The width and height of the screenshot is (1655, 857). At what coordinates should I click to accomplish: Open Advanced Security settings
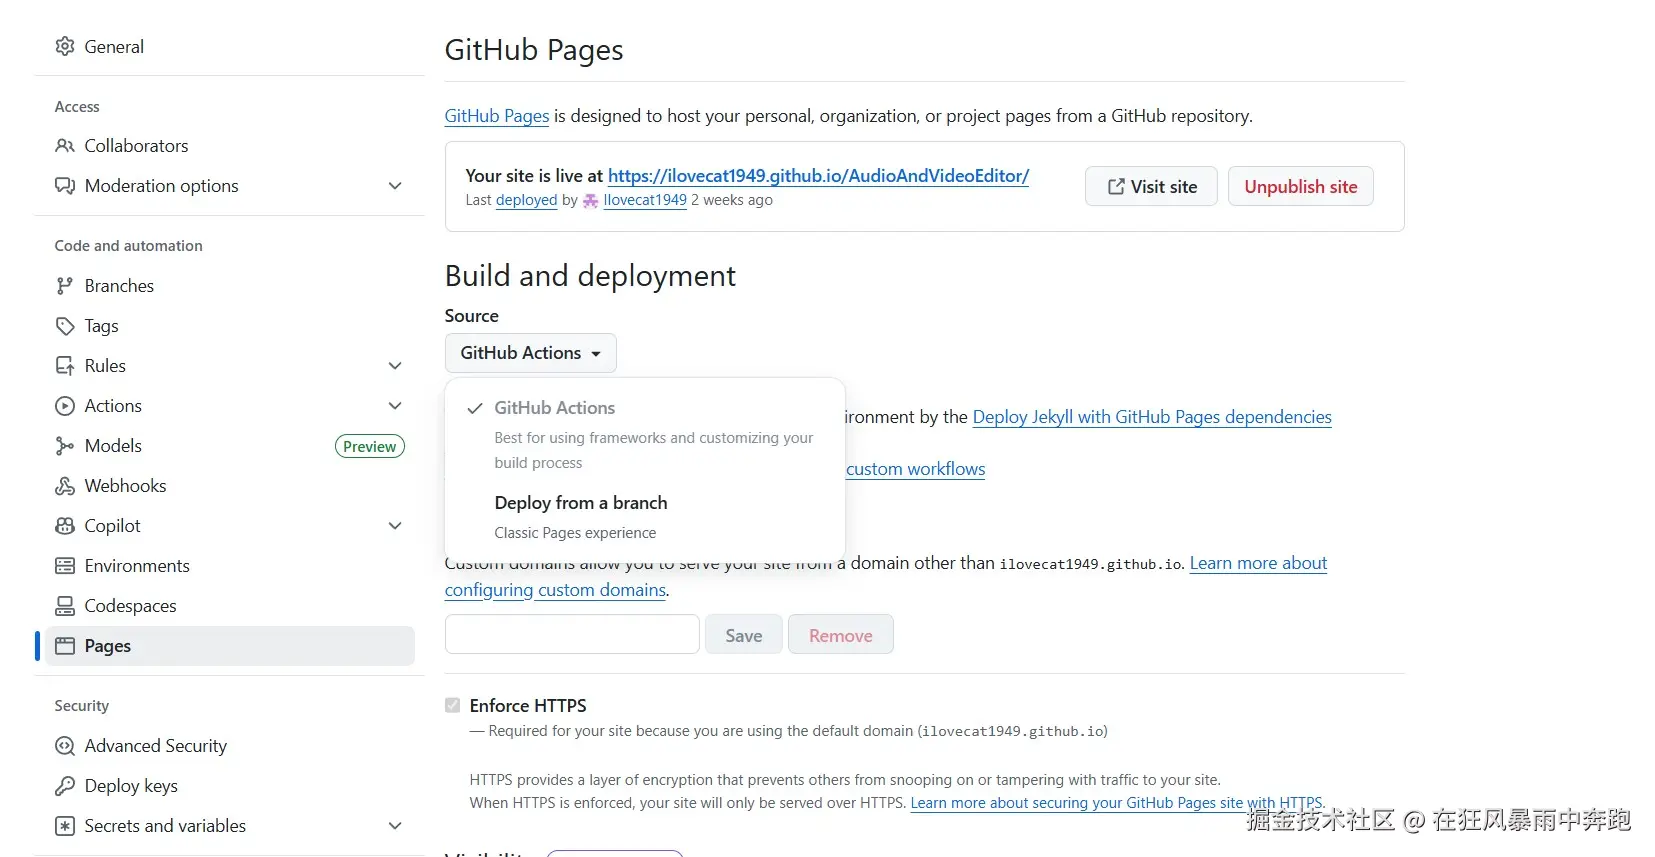click(x=229, y=746)
